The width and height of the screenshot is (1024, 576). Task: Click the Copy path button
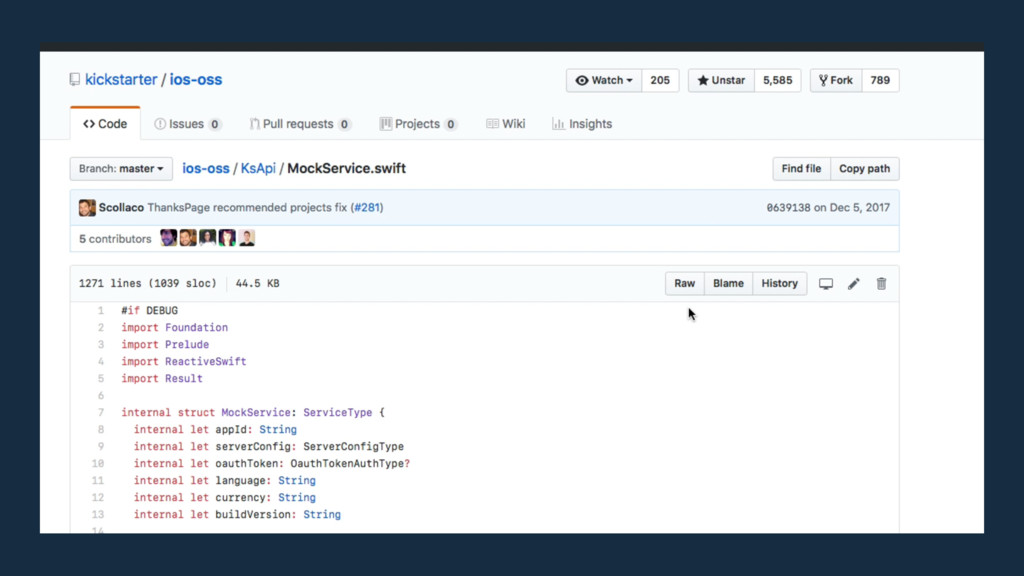click(865, 168)
